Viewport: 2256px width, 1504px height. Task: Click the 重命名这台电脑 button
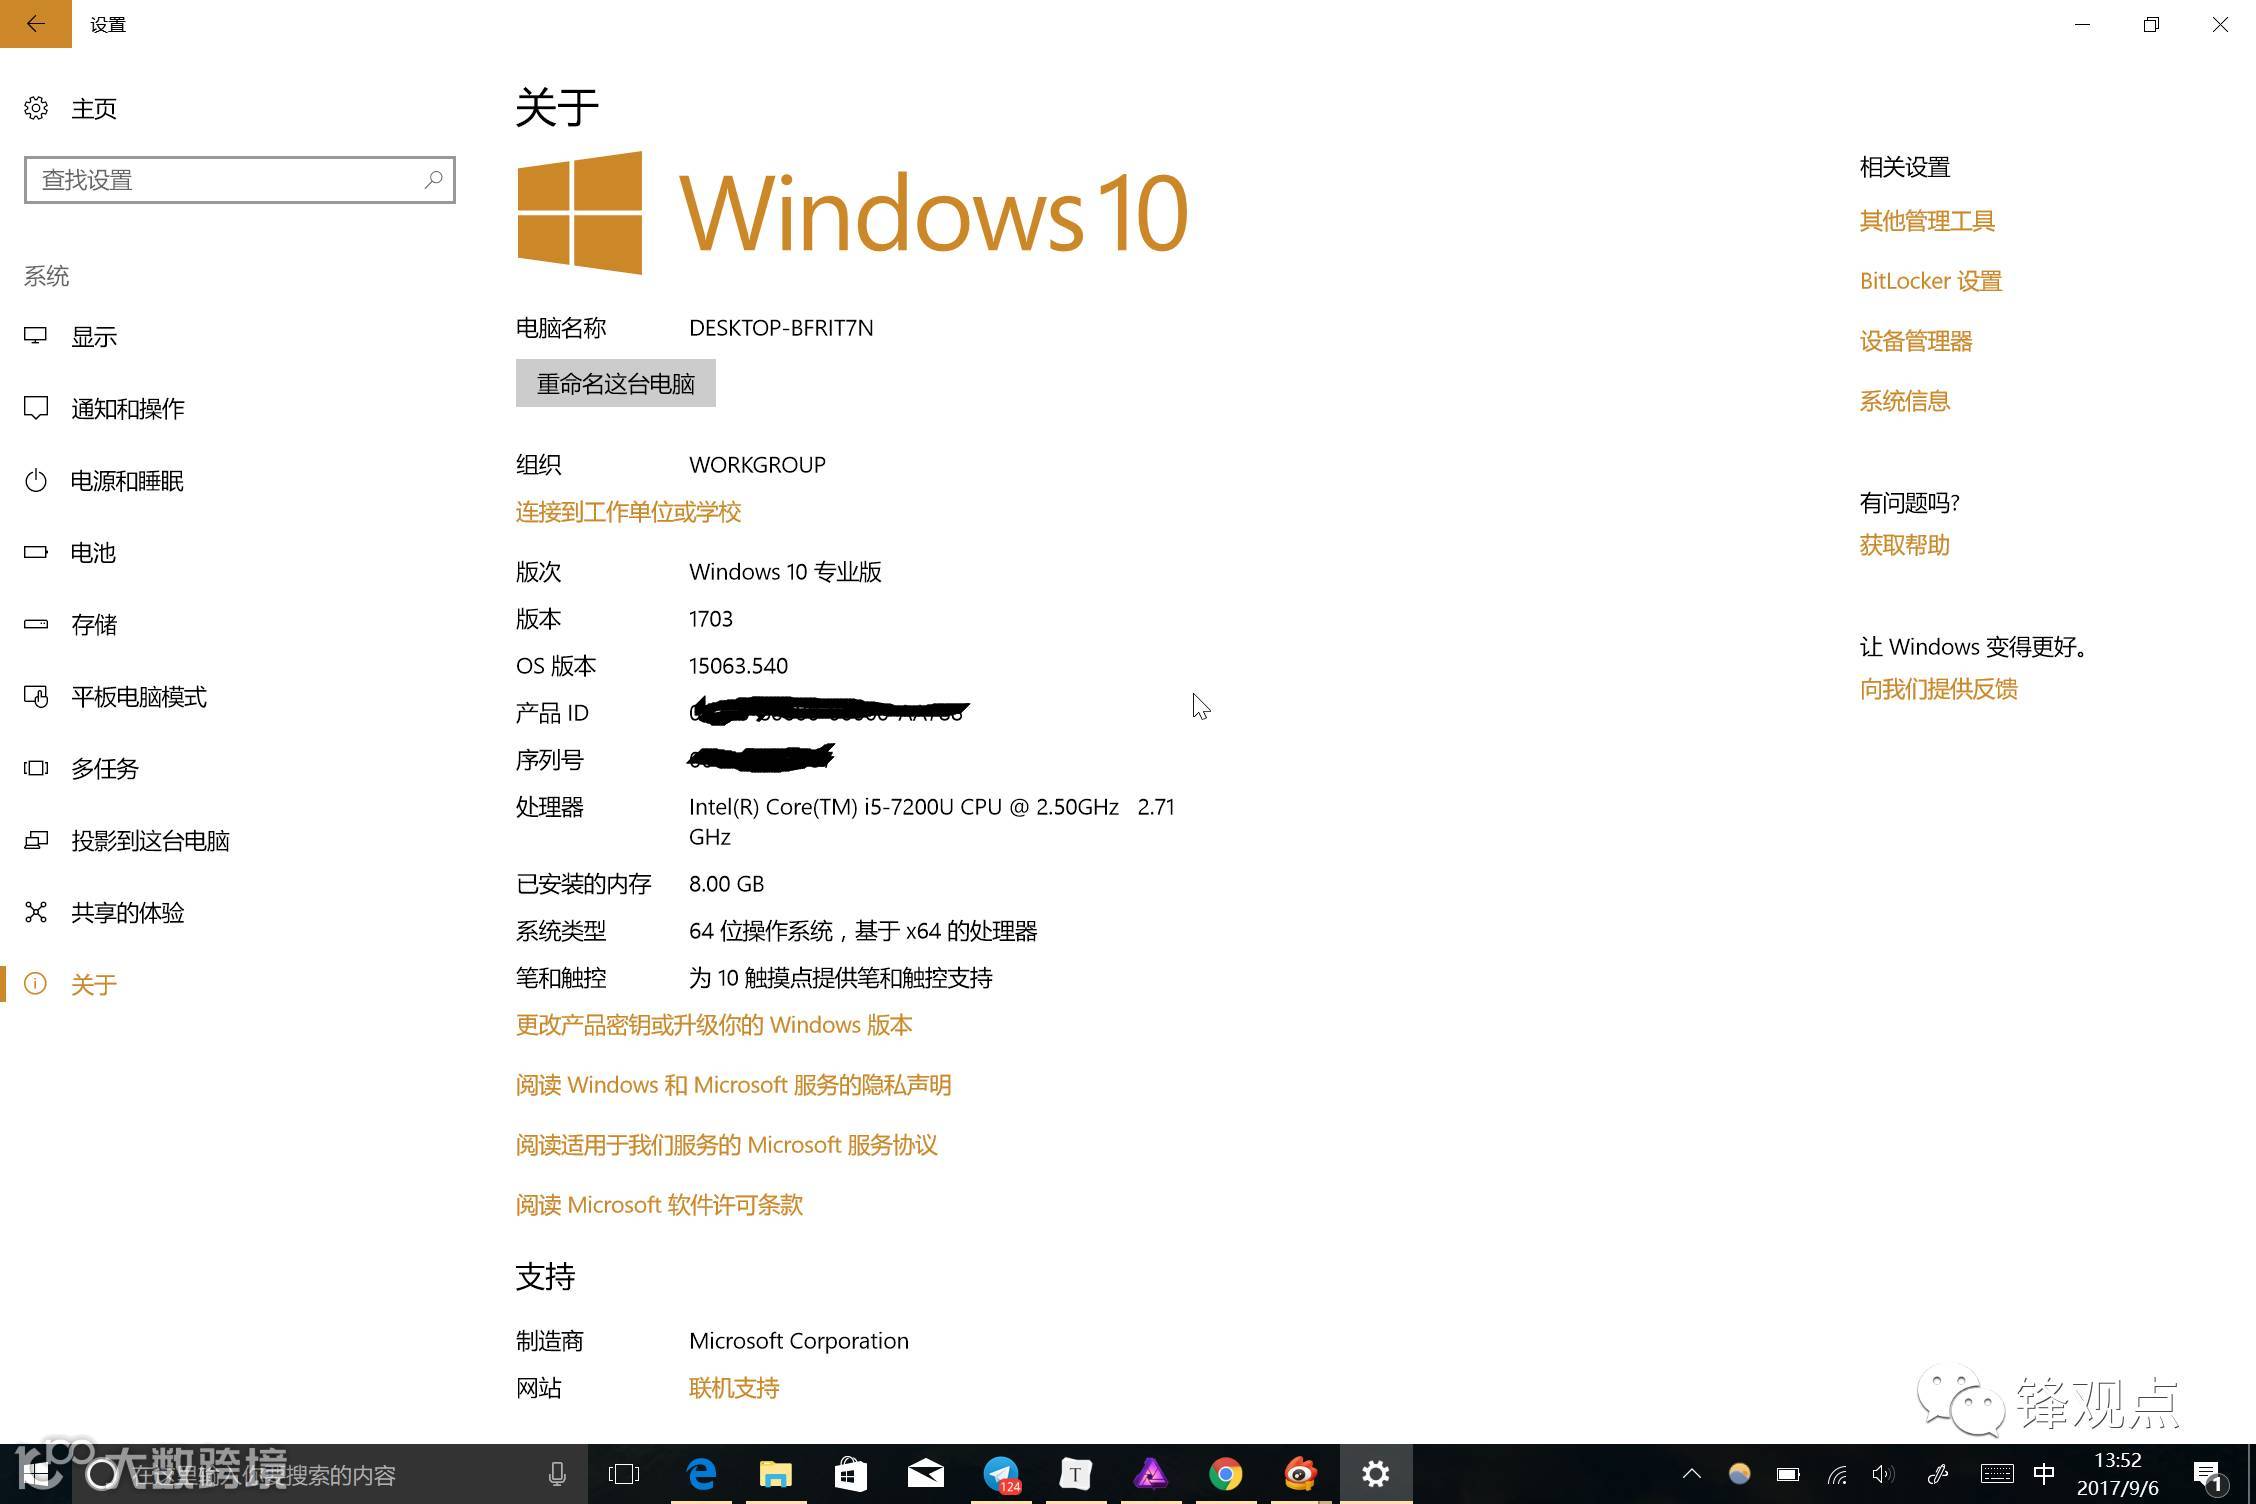(615, 384)
